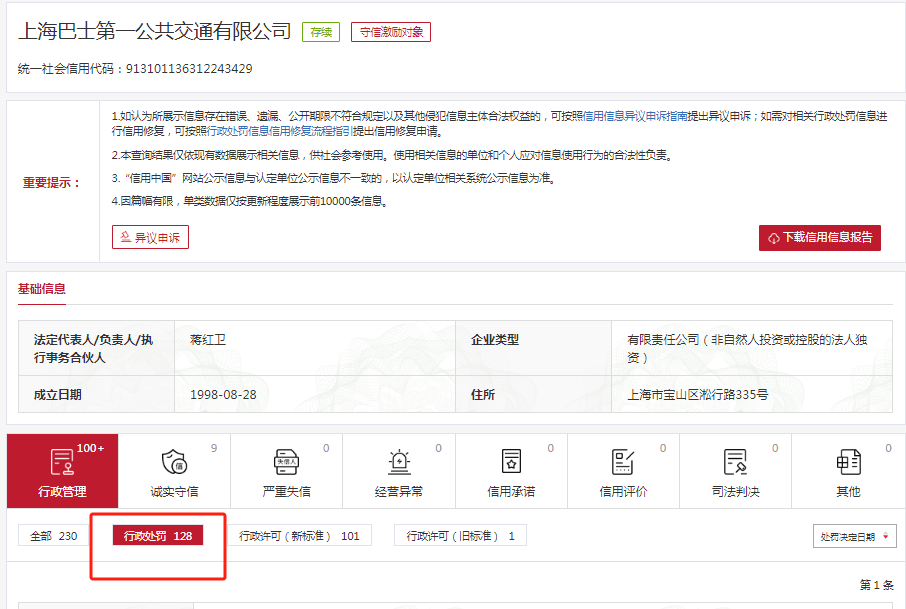Click the 行政管理 category icon
This screenshot has height=609, width=906.
[62, 462]
